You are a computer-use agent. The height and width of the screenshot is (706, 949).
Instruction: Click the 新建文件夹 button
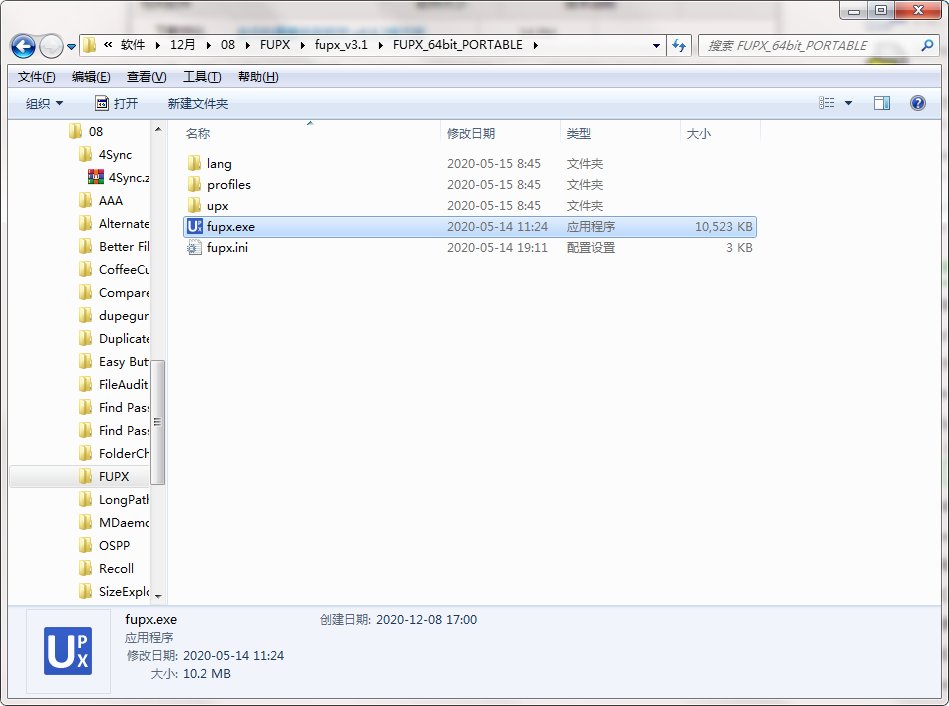(x=198, y=103)
